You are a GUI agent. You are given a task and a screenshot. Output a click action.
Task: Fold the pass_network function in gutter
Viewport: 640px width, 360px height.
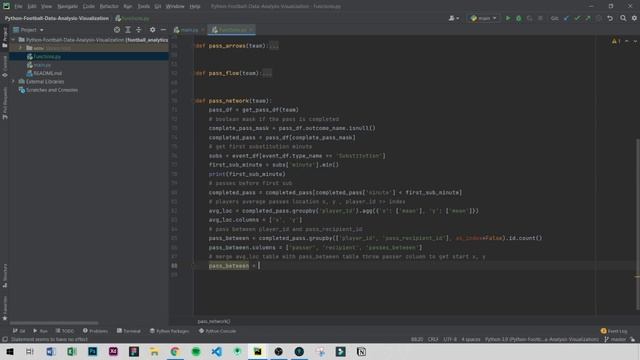tap(196, 101)
